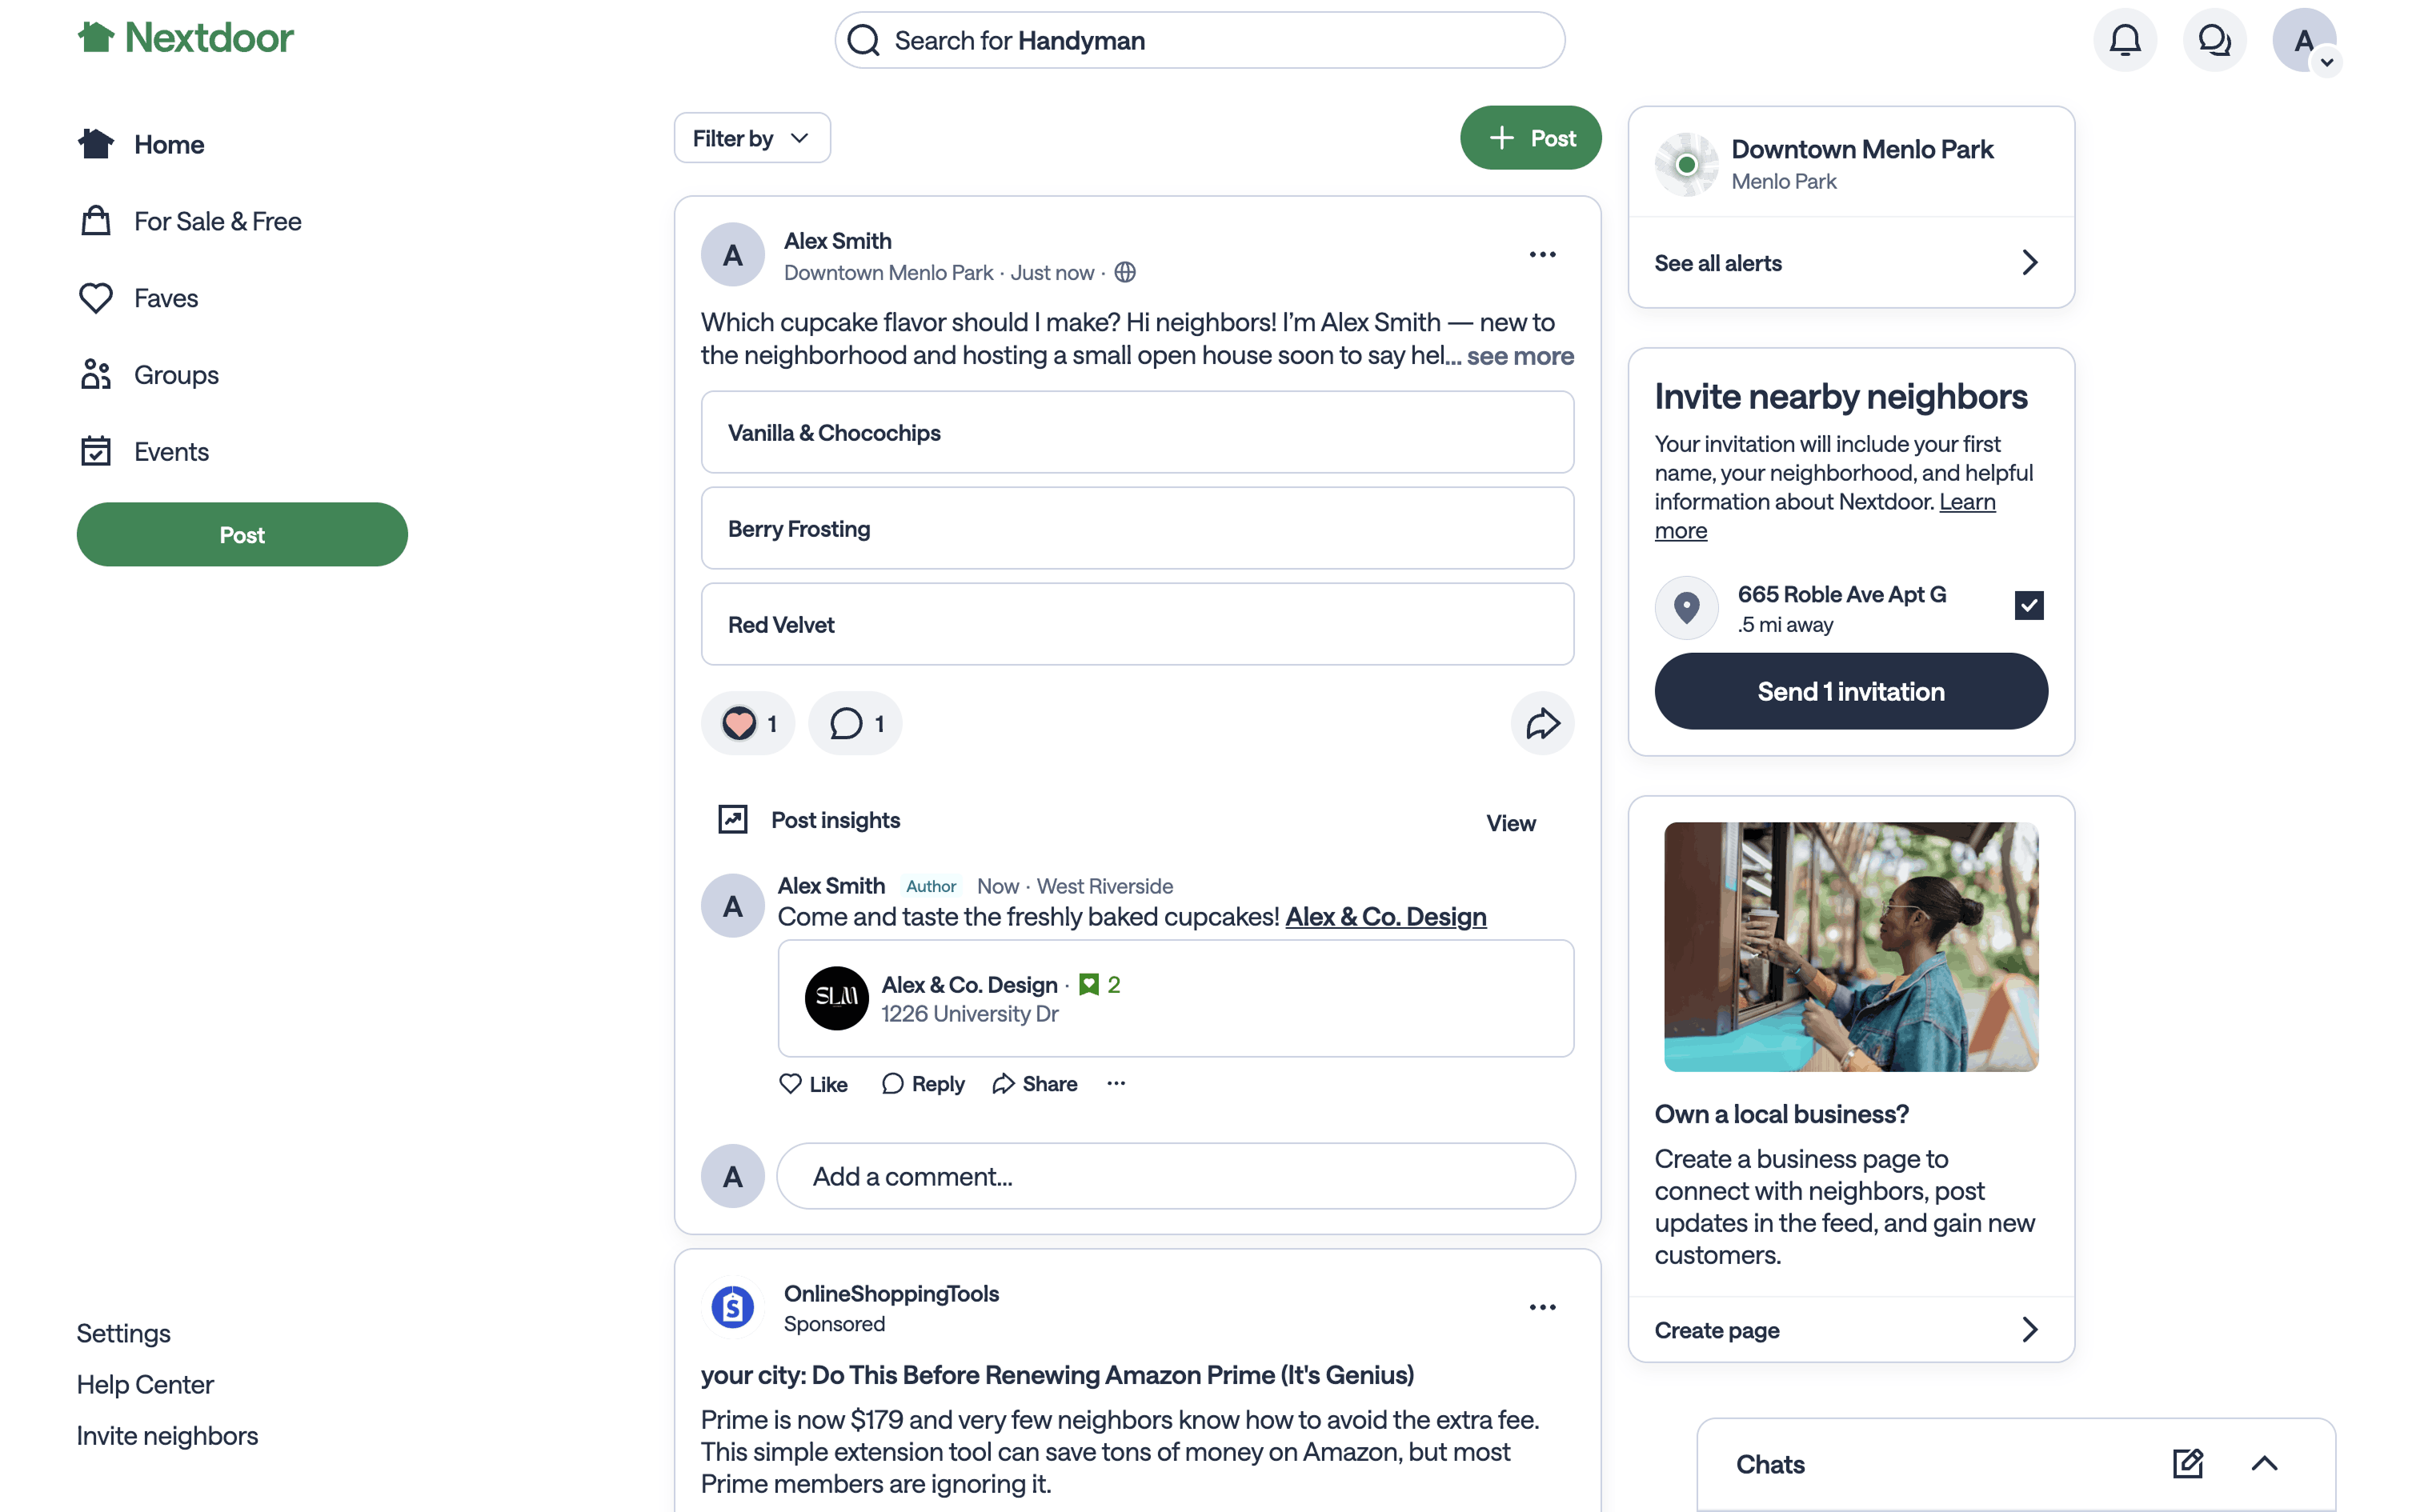Open more options on Alex Smith's post

(1542, 255)
